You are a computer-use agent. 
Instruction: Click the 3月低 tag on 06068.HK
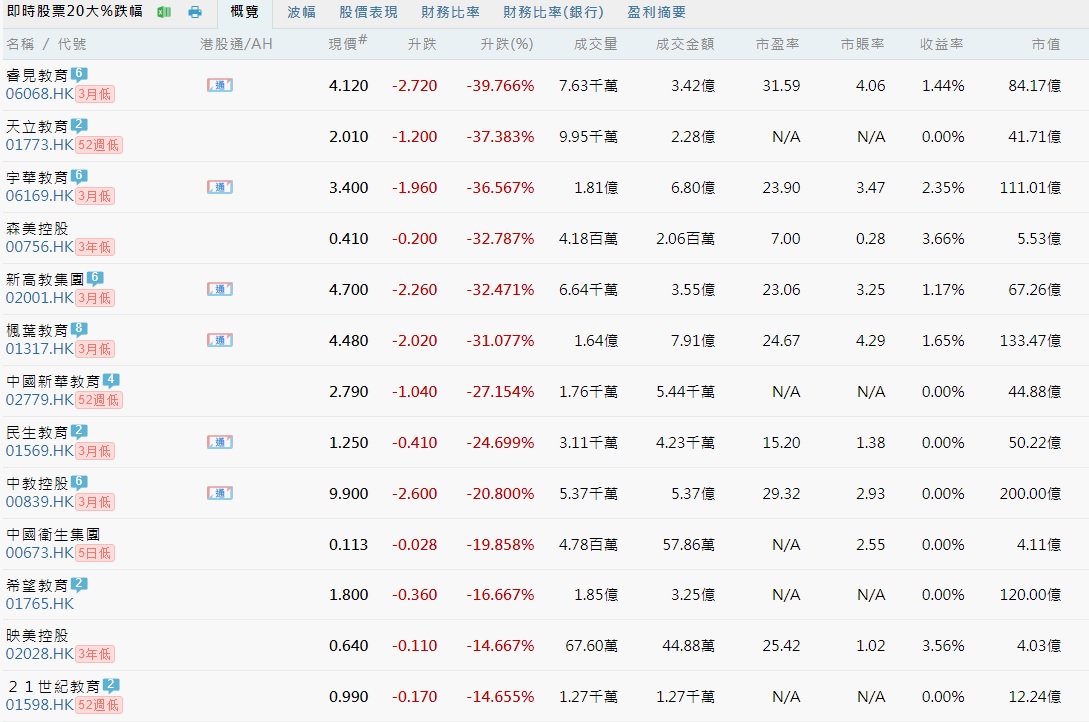pyautogui.click(x=94, y=94)
